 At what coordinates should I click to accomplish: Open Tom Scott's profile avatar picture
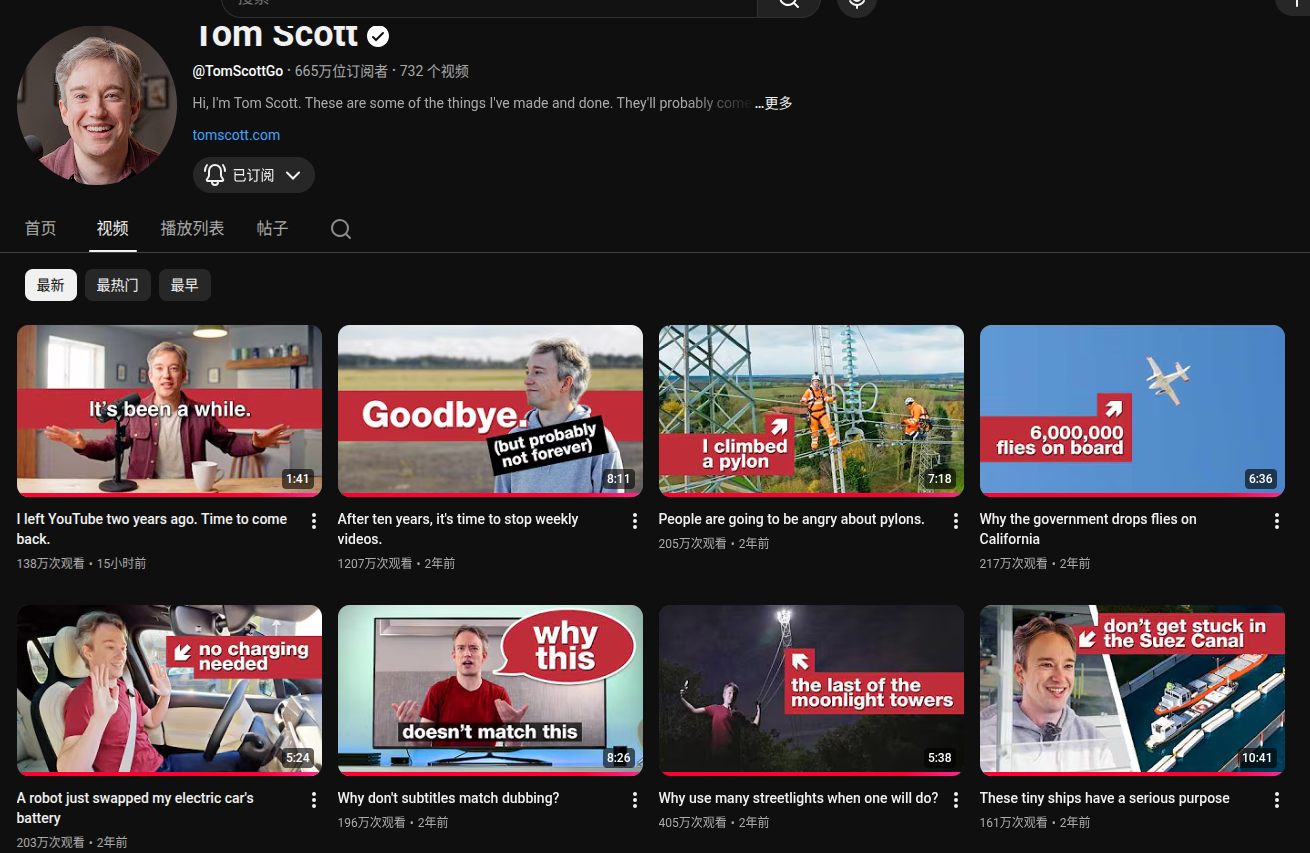click(x=97, y=105)
